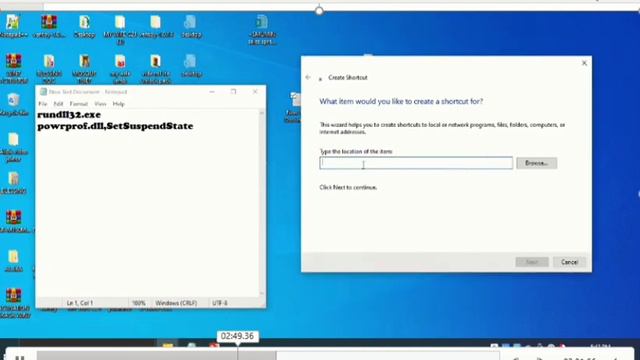Click the Cancel button in Create Shortcut
The image size is (640, 360).
[569, 262]
